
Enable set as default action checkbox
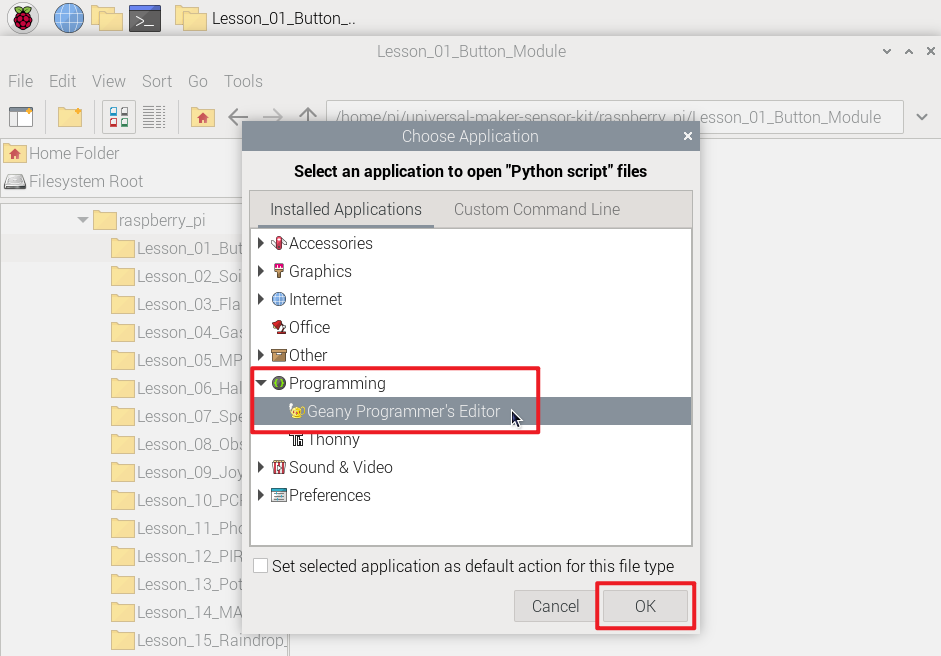click(x=260, y=566)
